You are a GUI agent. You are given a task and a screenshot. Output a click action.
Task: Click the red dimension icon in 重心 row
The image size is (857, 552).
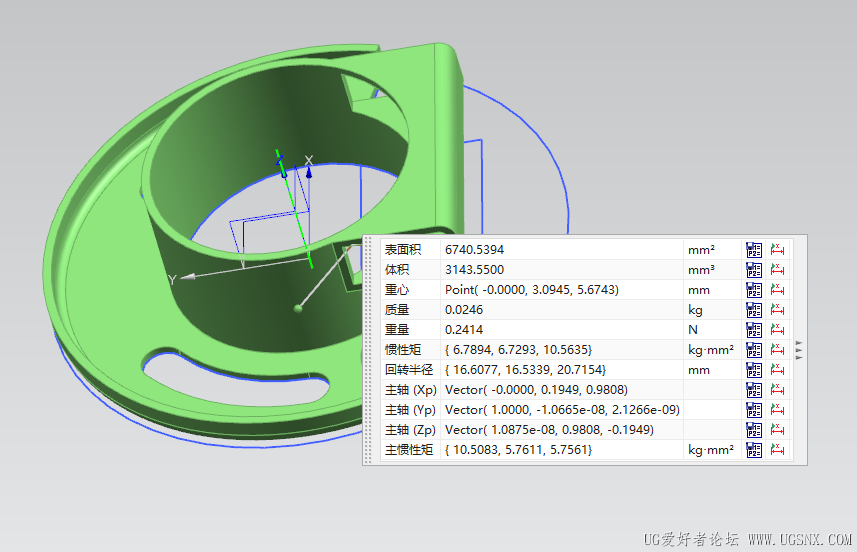point(777,290)
